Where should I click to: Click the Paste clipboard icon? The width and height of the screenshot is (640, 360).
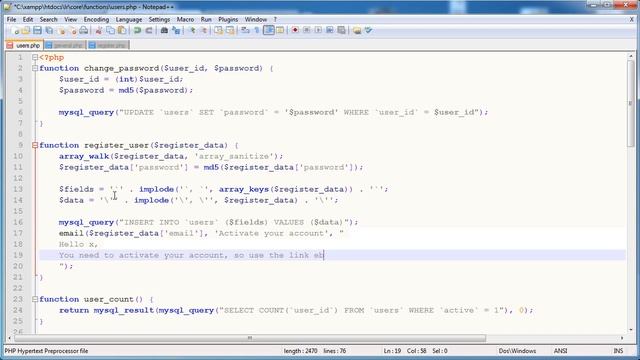122,31
